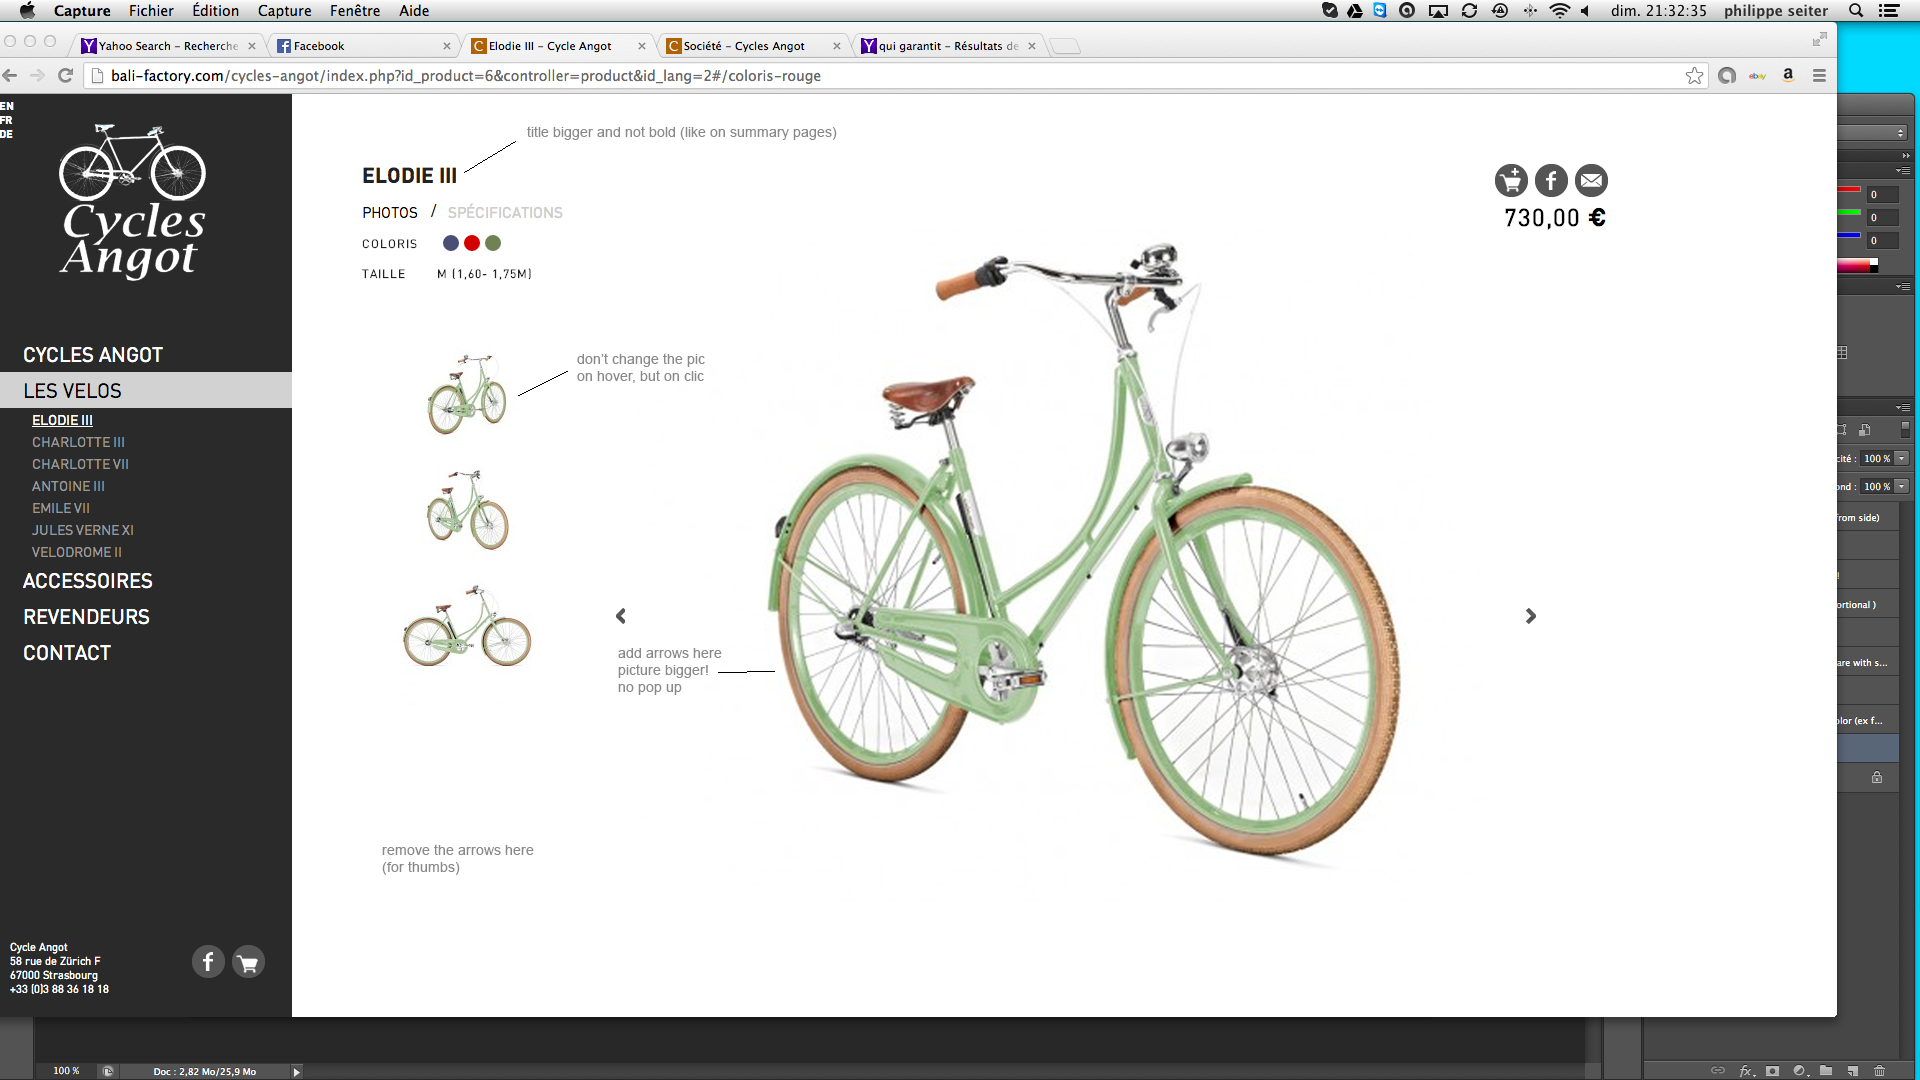Pick the green coloris option

[493, 243]
